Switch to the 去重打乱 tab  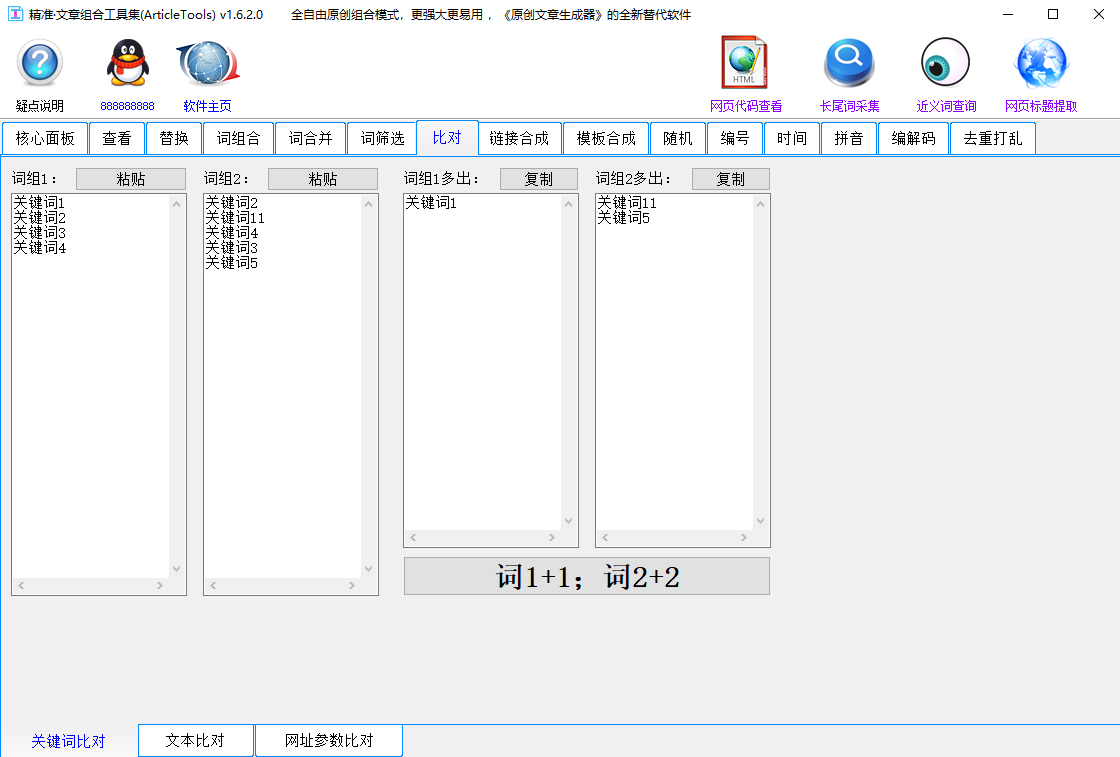tap(992, 138)
